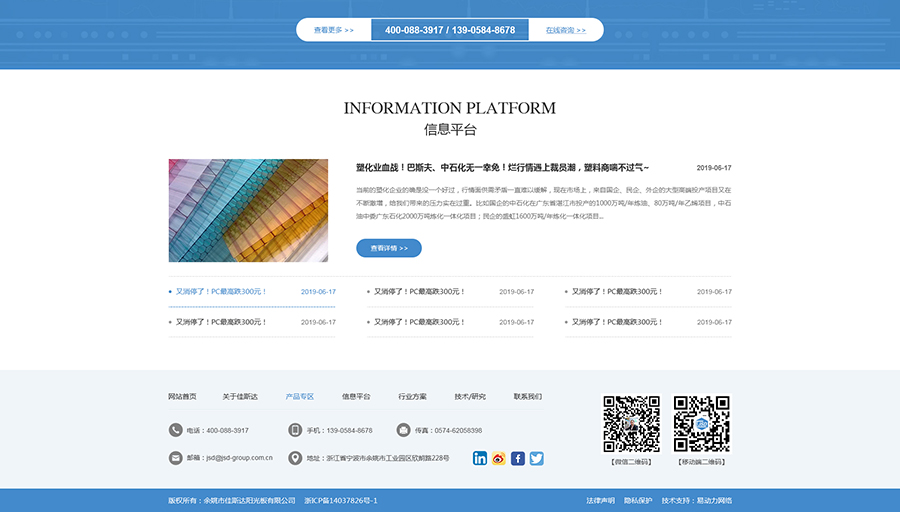Click the email envelope icon in footer
The image size is (900, 512).
tap(176, 458)
